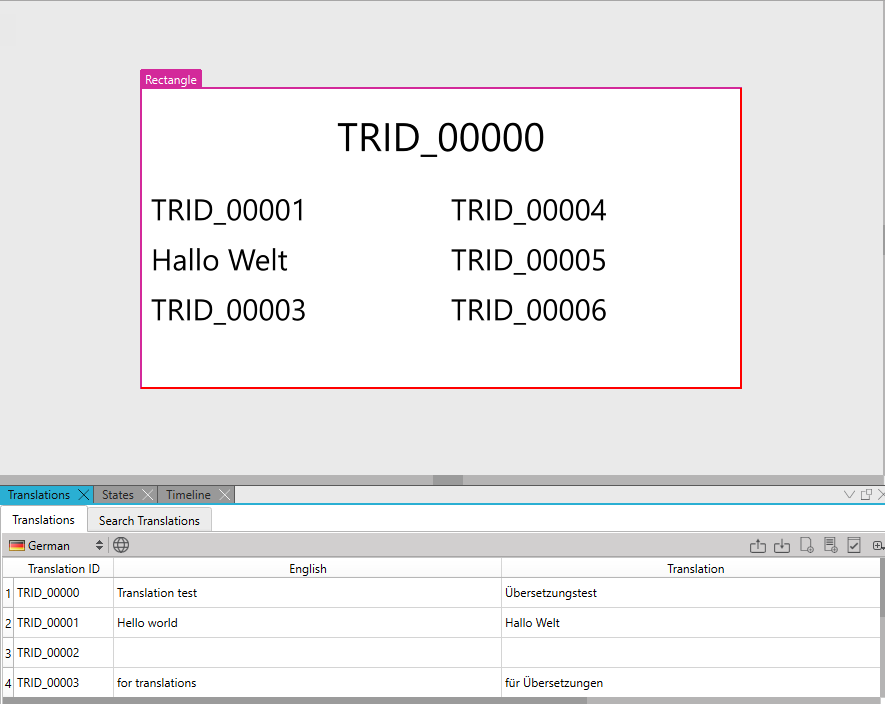The width and height of the screenshot is (885, 704).
Task: Toggle the checkmark validation button
Action: tap(854, 546)
